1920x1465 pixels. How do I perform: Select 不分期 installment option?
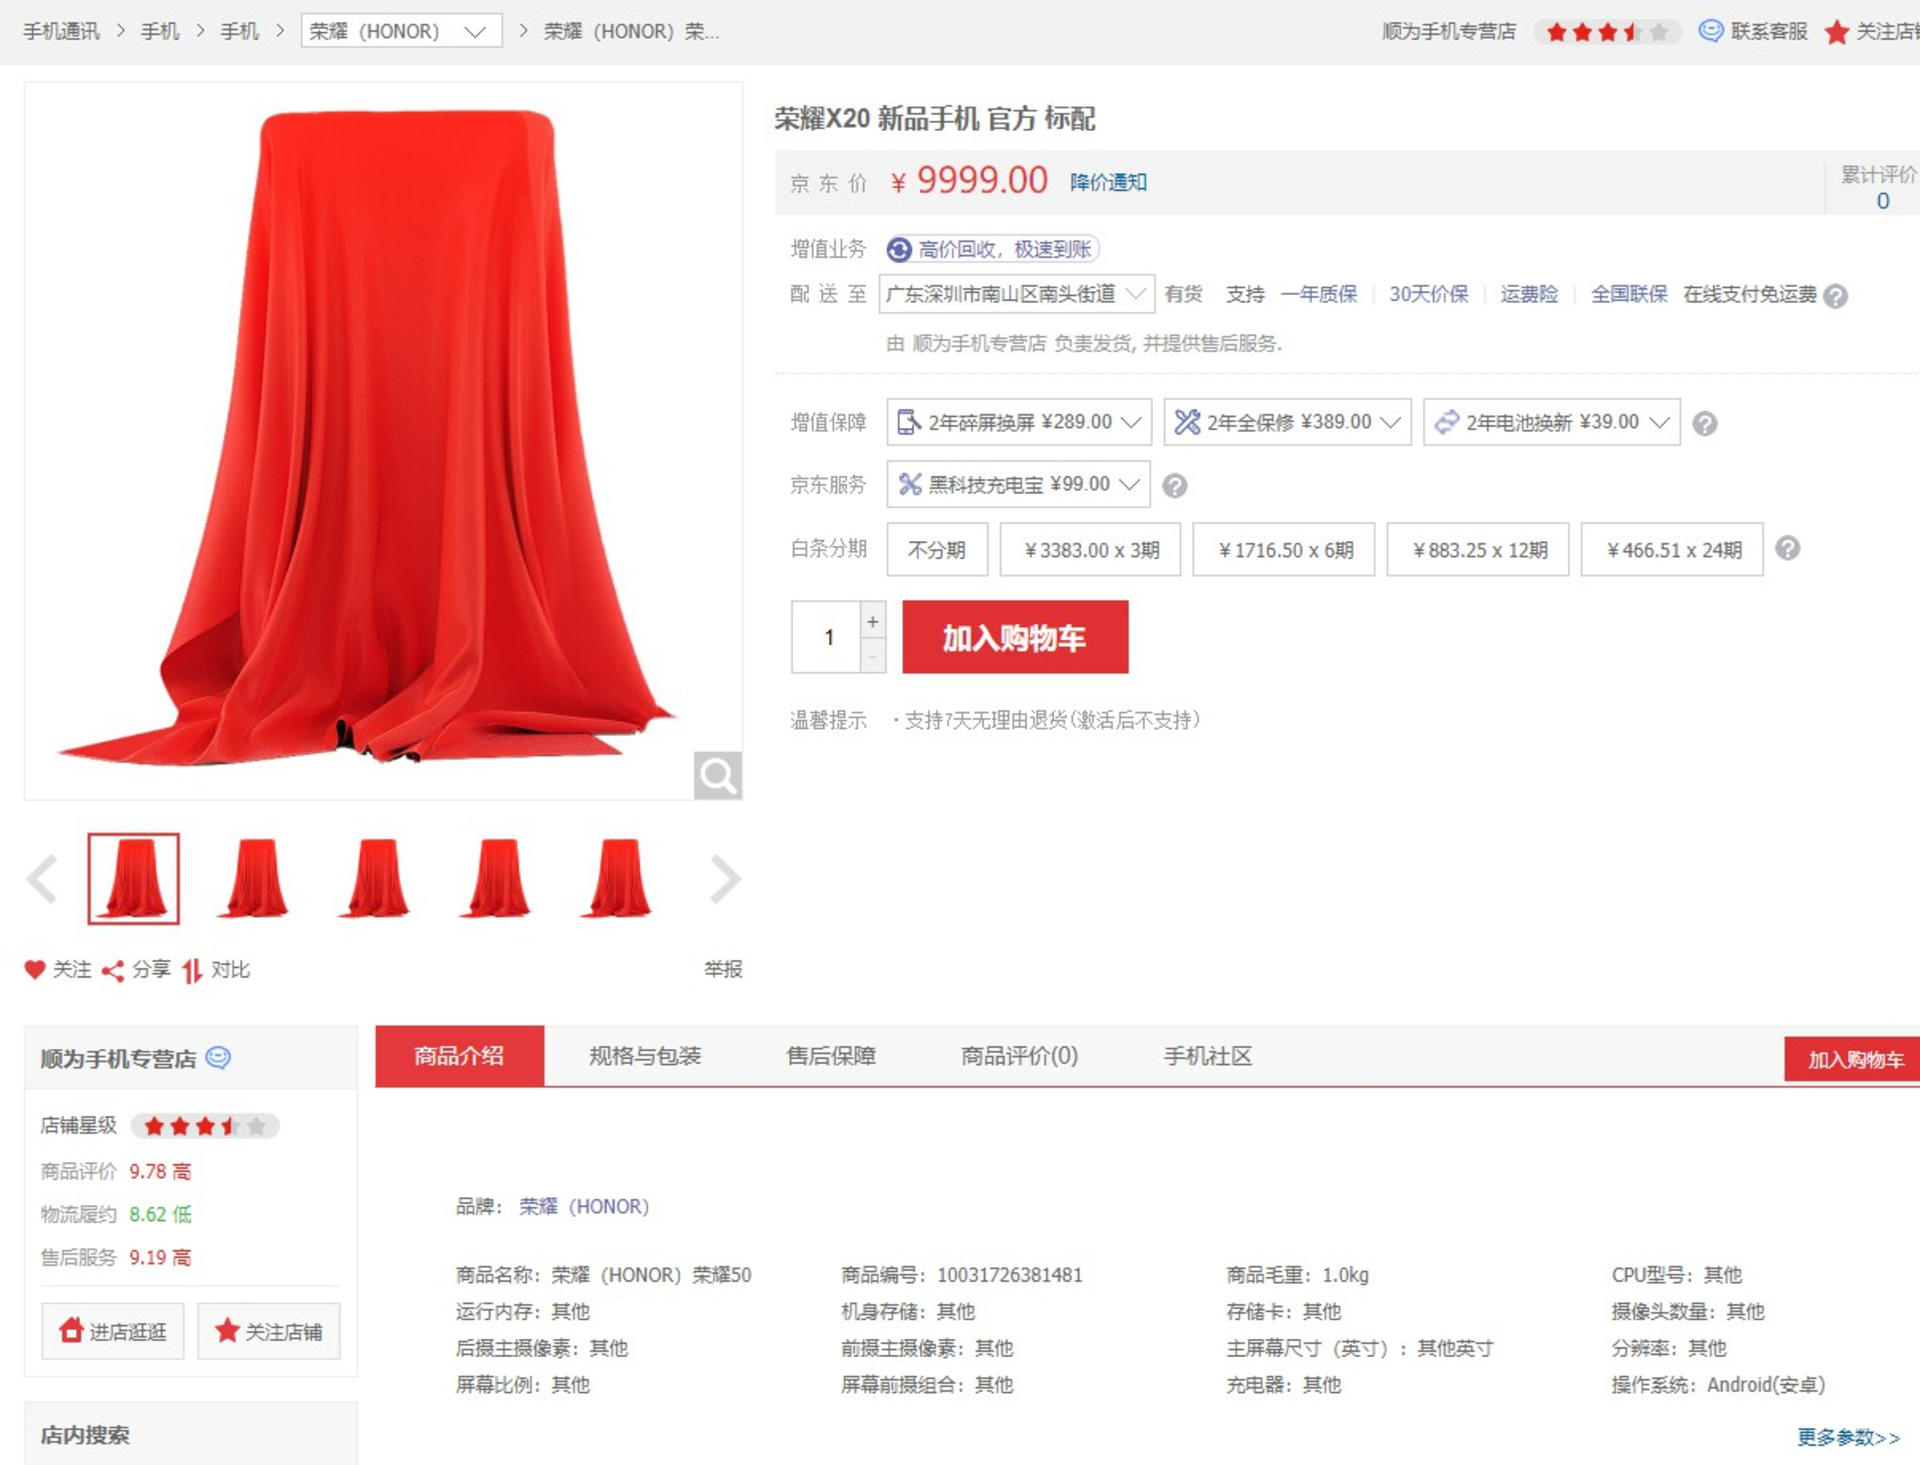click(937, 550)
